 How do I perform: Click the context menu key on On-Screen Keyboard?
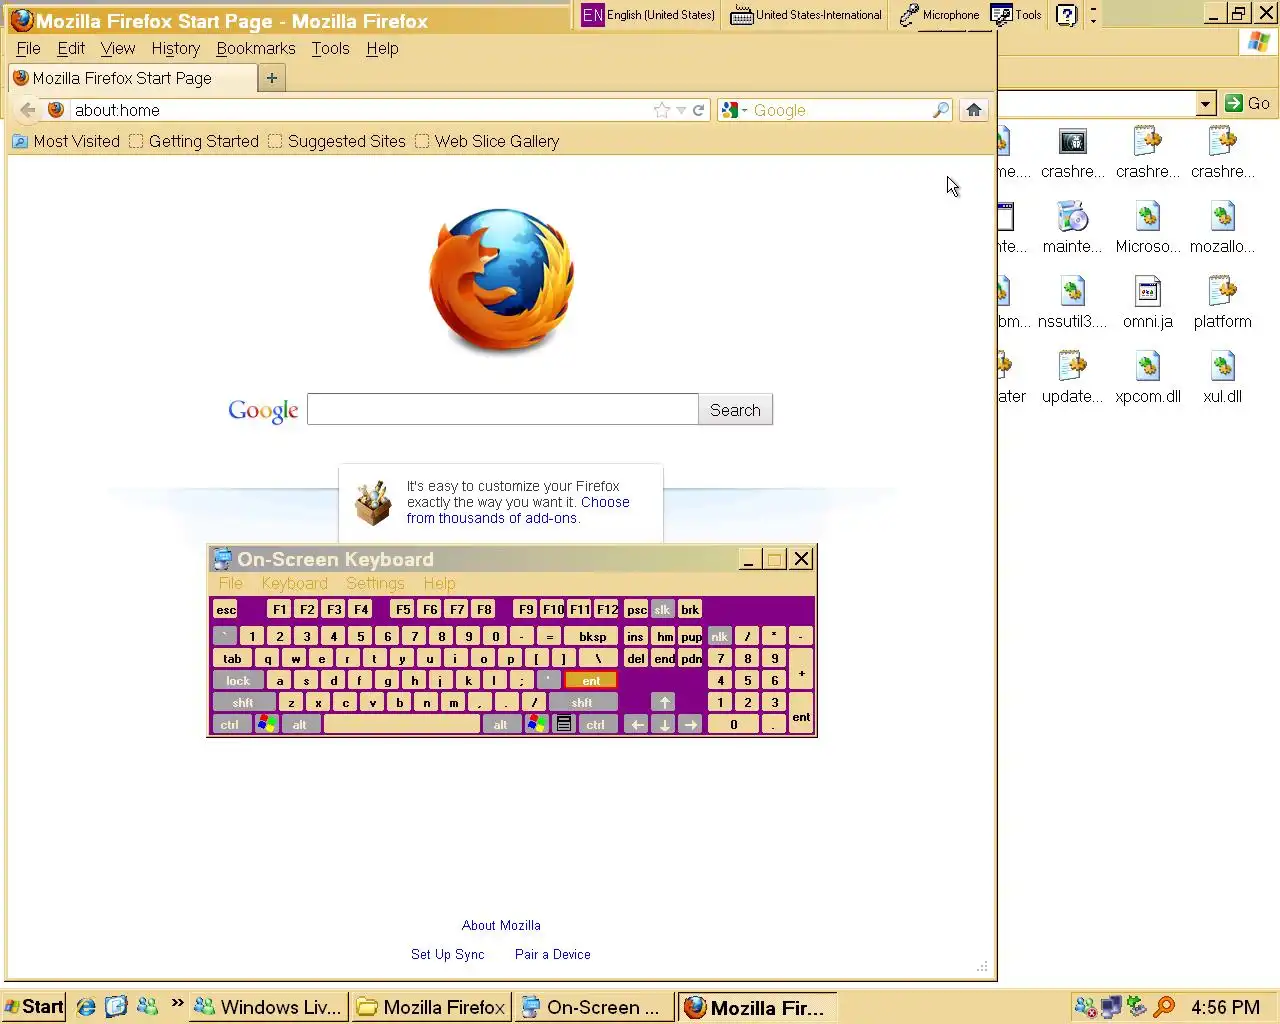564,724
